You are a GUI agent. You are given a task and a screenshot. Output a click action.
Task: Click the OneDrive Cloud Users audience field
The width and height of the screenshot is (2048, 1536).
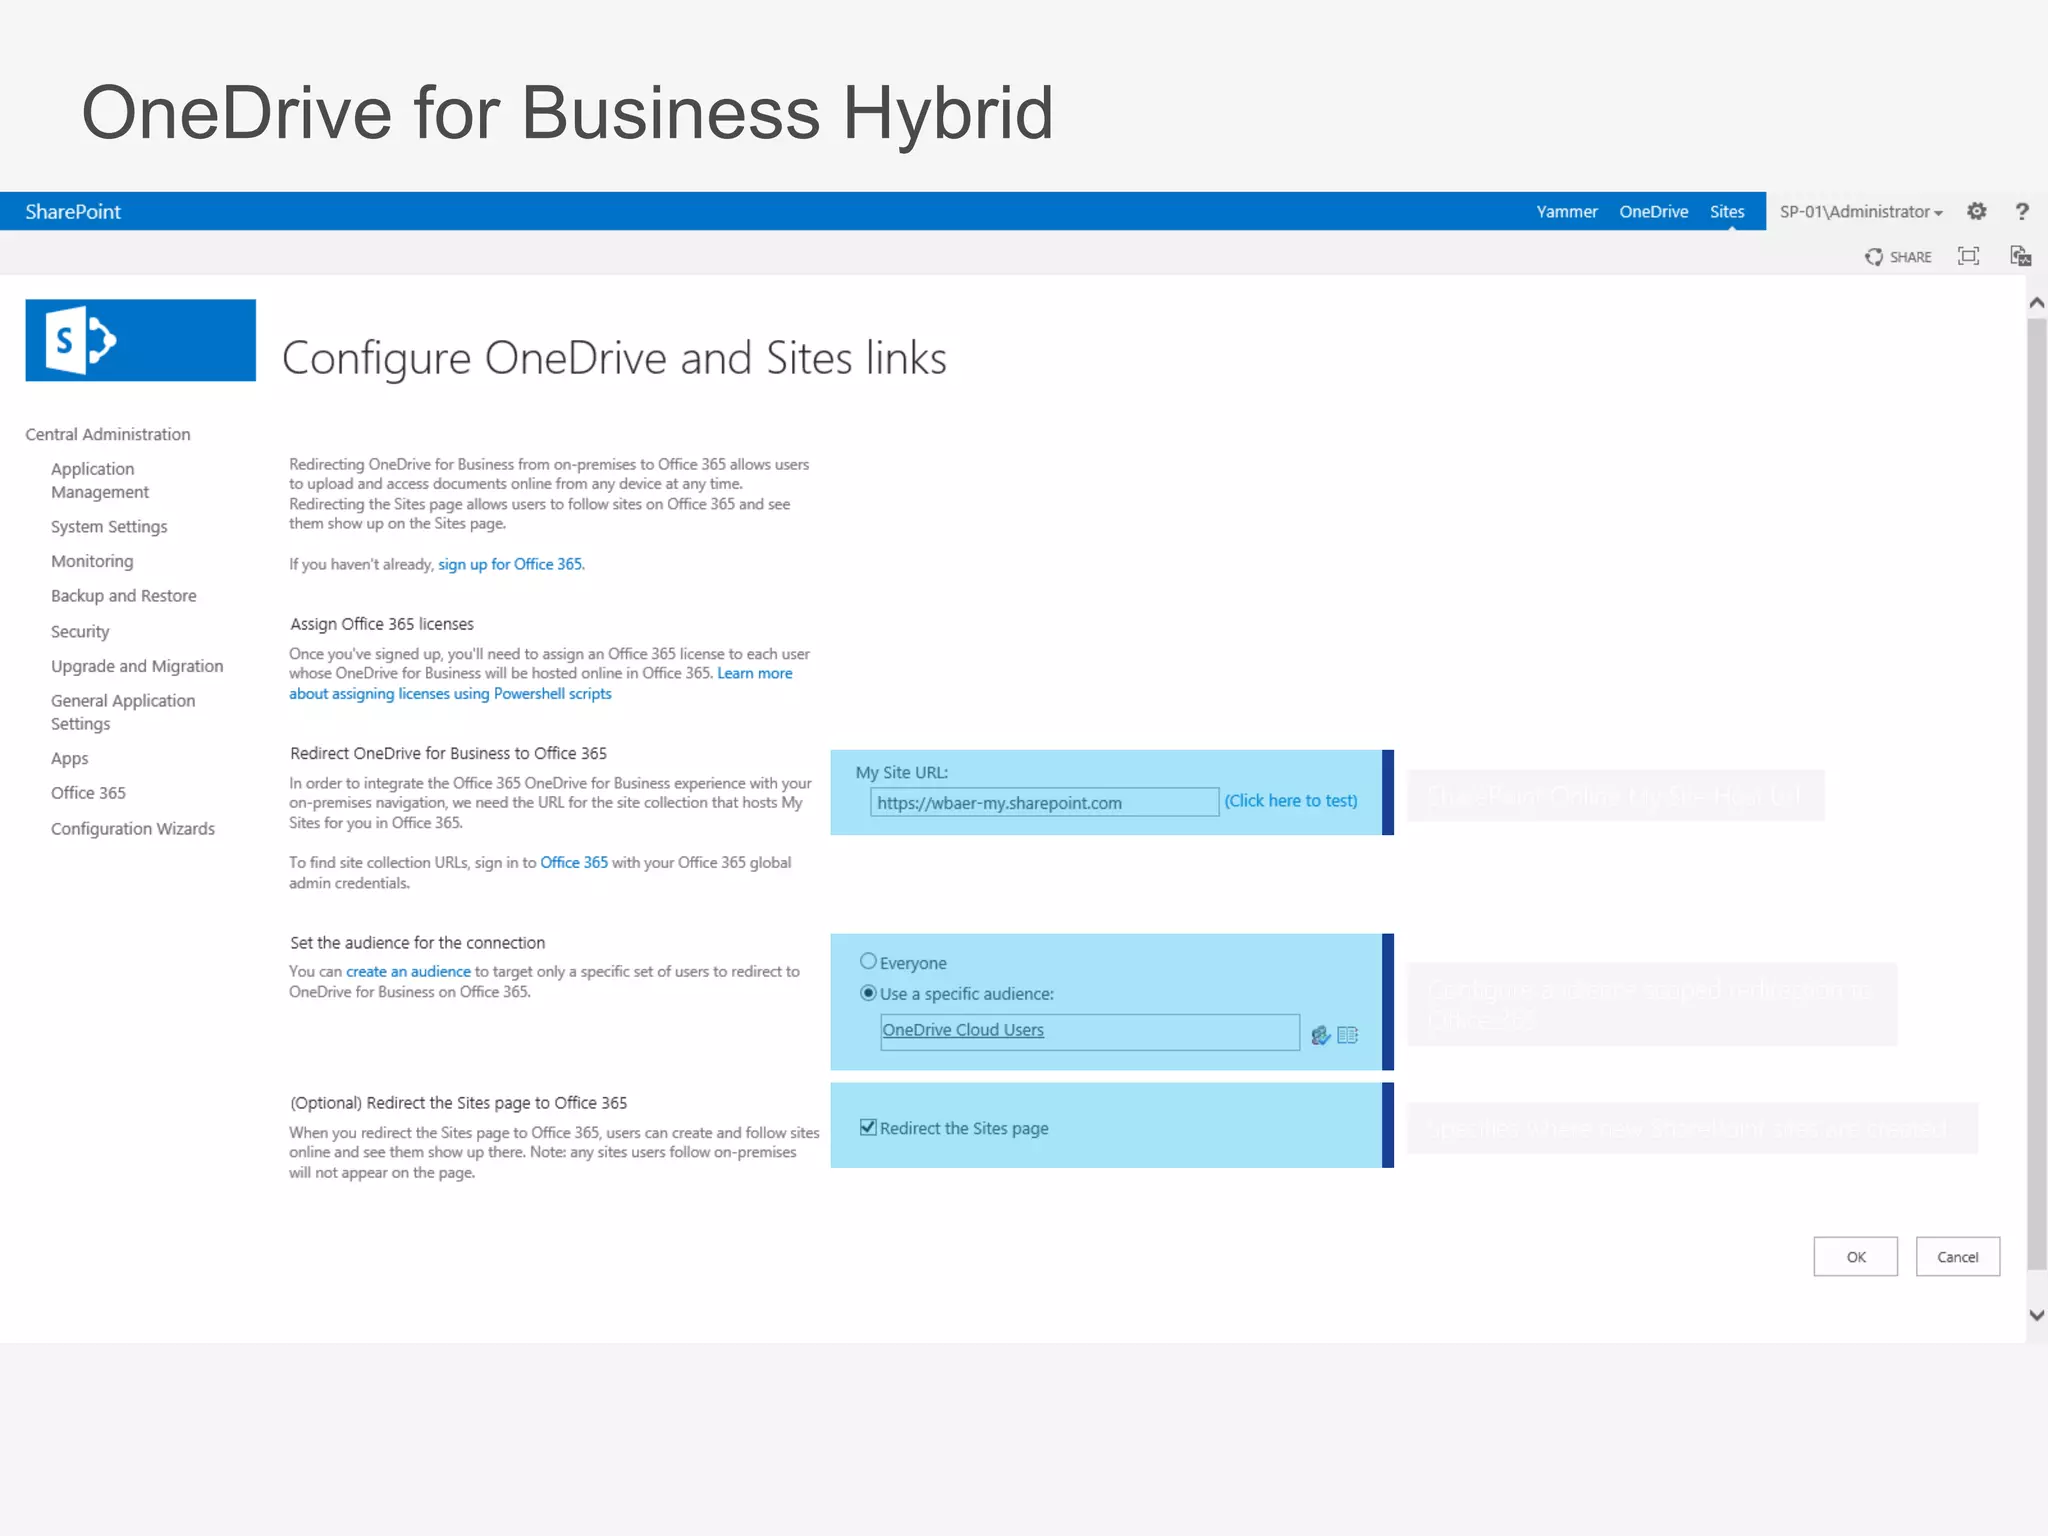click(1089, 1031)
